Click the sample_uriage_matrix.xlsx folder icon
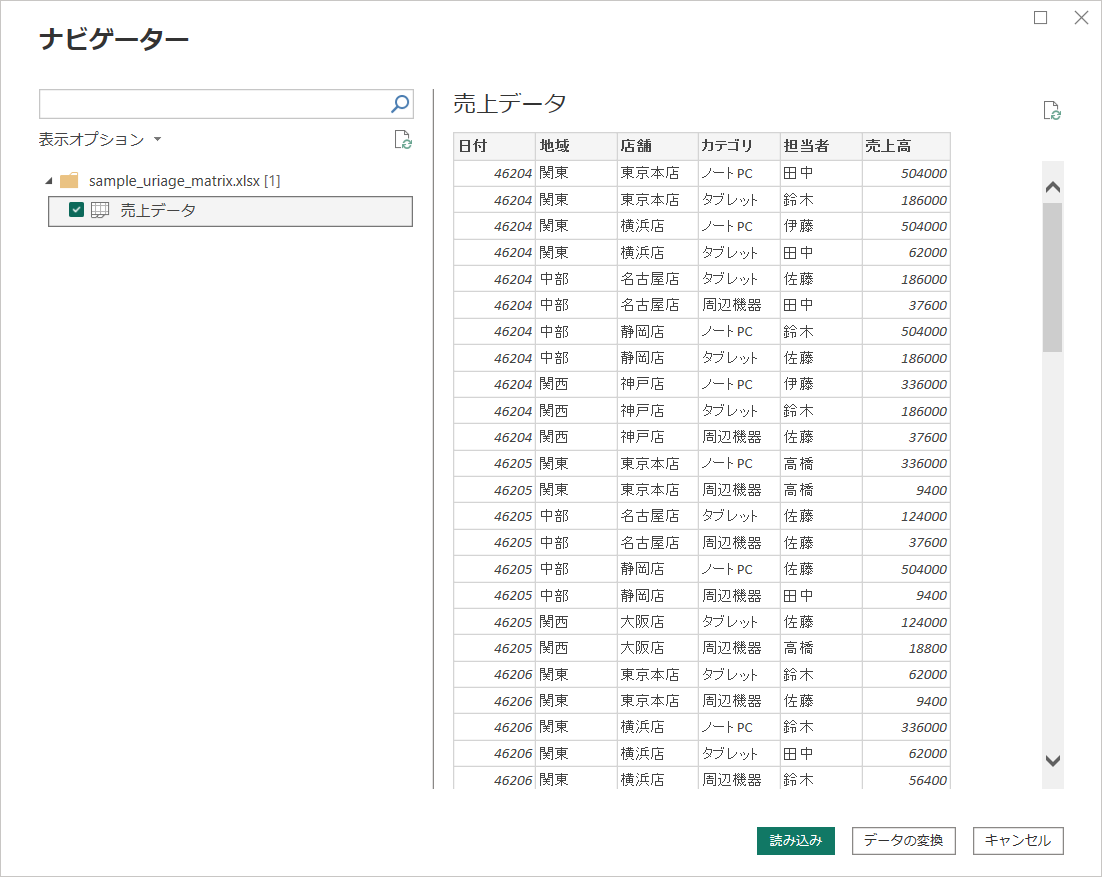 pyautogui.click(x=69, y=181)
